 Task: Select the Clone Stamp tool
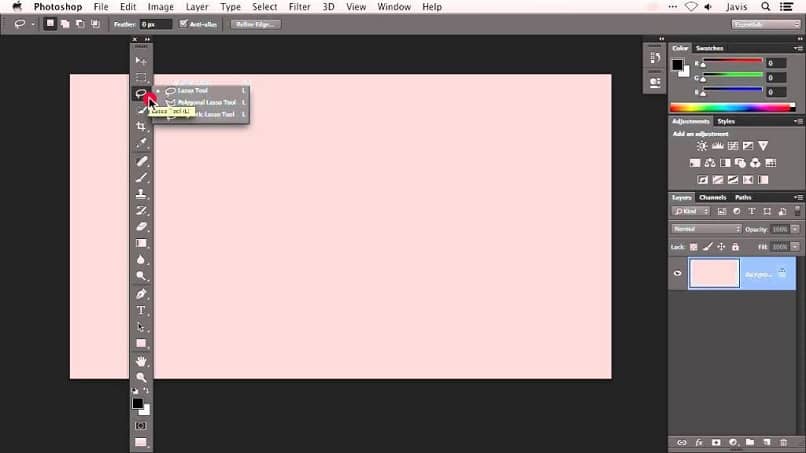pyautogui.click(x=141, y=194)
